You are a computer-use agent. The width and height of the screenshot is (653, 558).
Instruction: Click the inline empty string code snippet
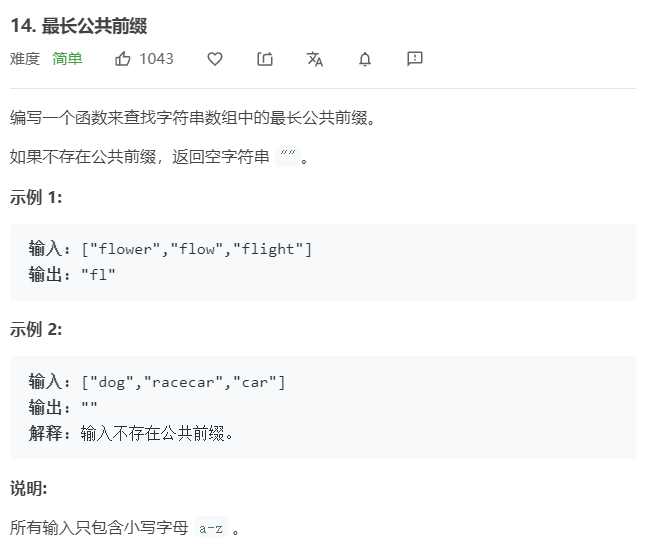click(289, 158)
